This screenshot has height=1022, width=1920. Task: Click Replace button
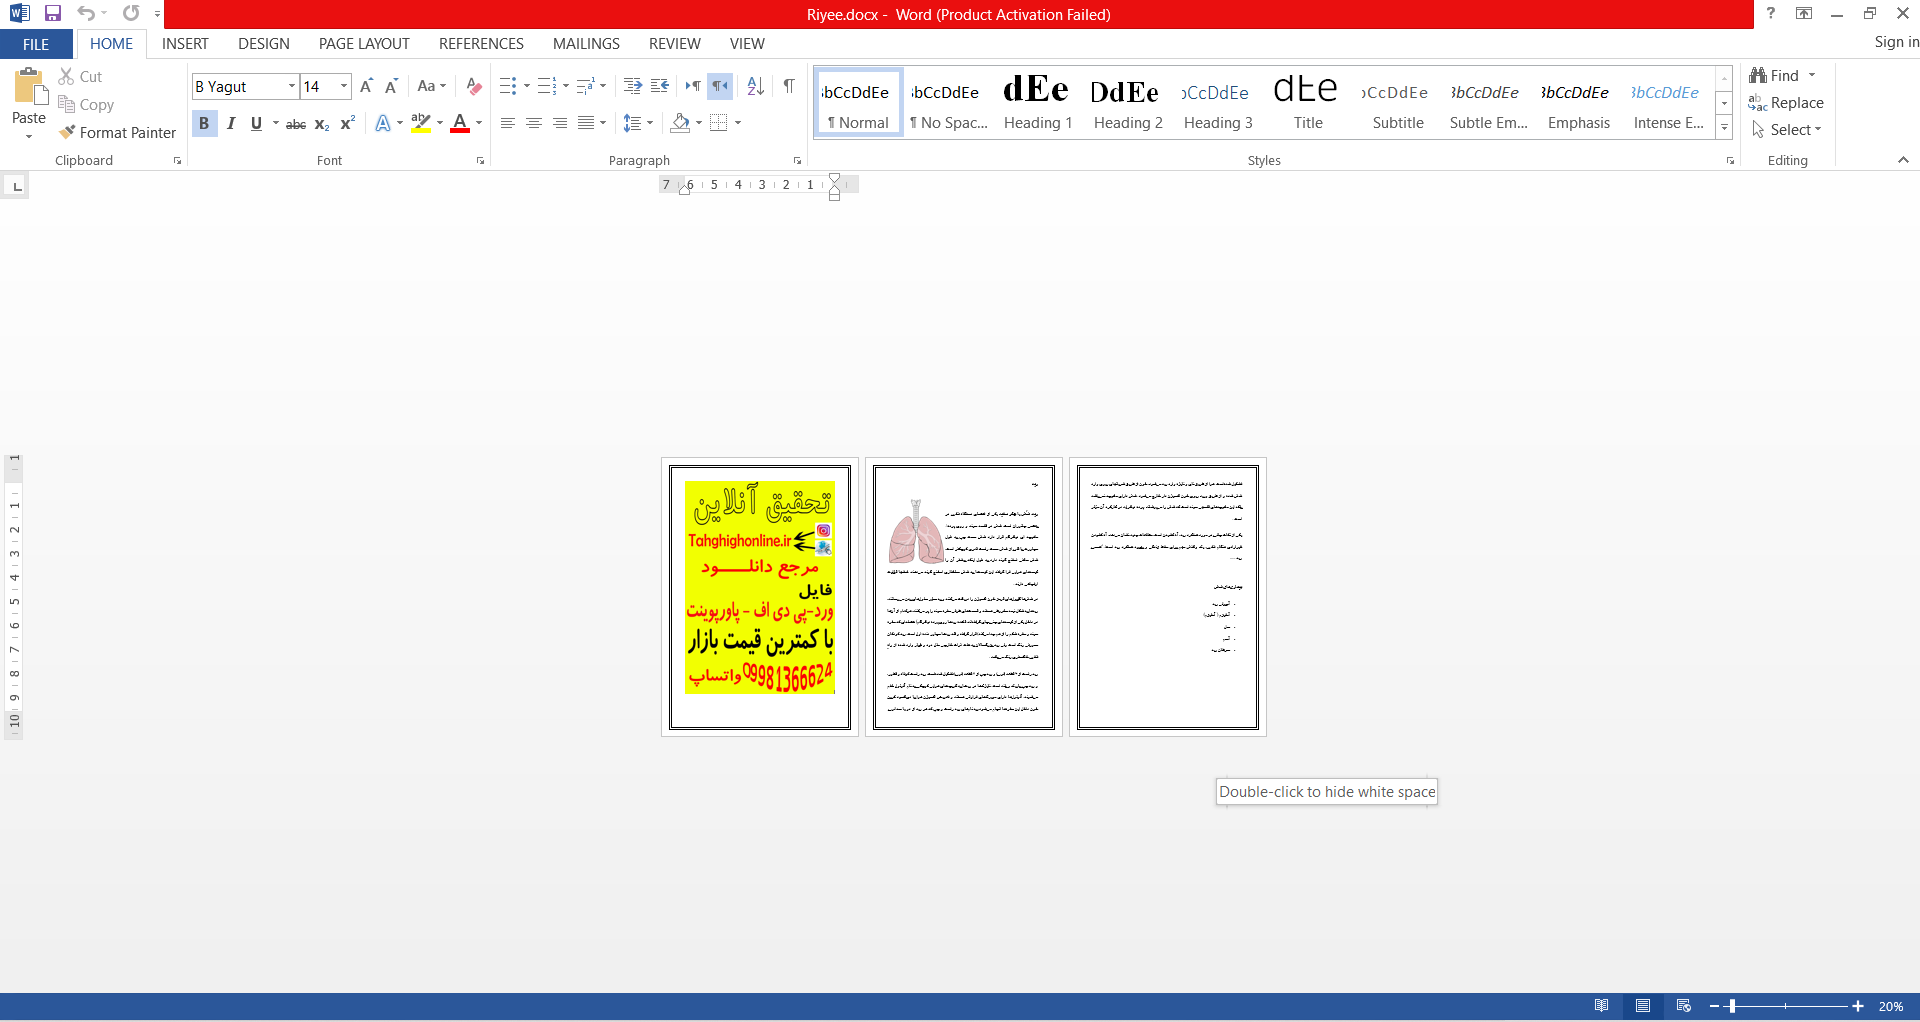pyautogui.click(x=1786, y=103)
